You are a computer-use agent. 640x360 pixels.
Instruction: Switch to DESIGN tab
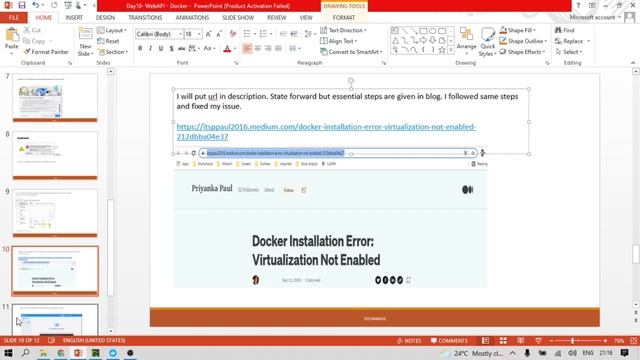point(105,18)
